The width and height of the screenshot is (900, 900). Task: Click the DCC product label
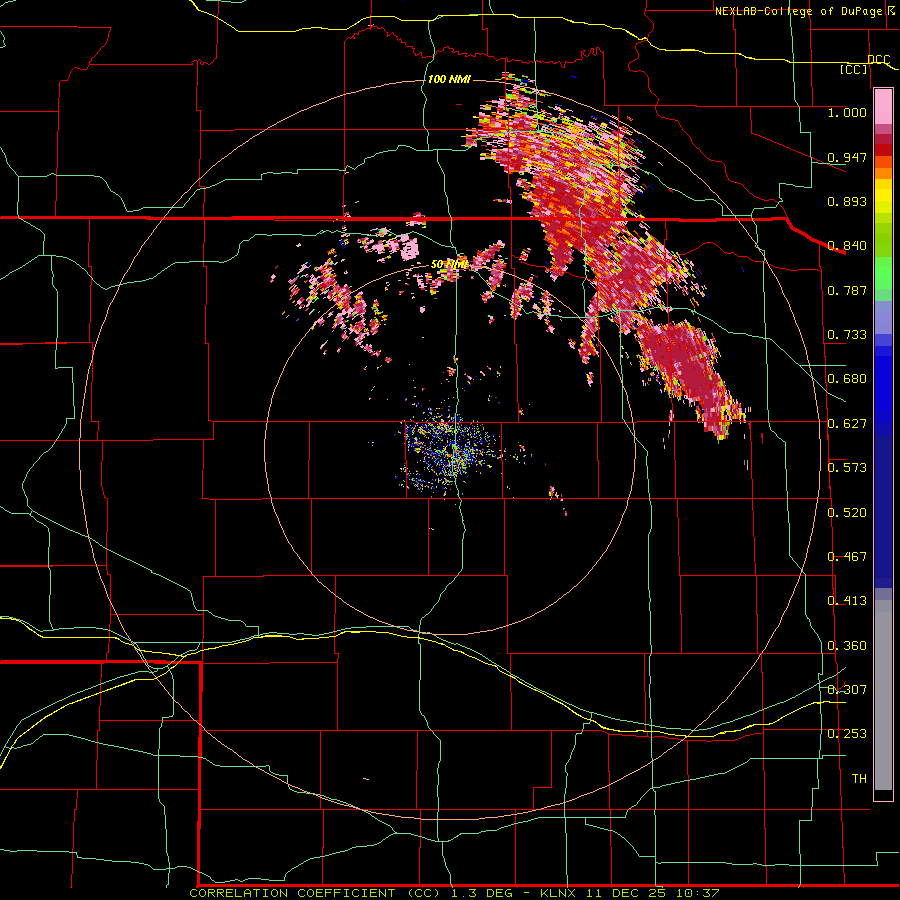pyautogui.click(x=879, y=60)
